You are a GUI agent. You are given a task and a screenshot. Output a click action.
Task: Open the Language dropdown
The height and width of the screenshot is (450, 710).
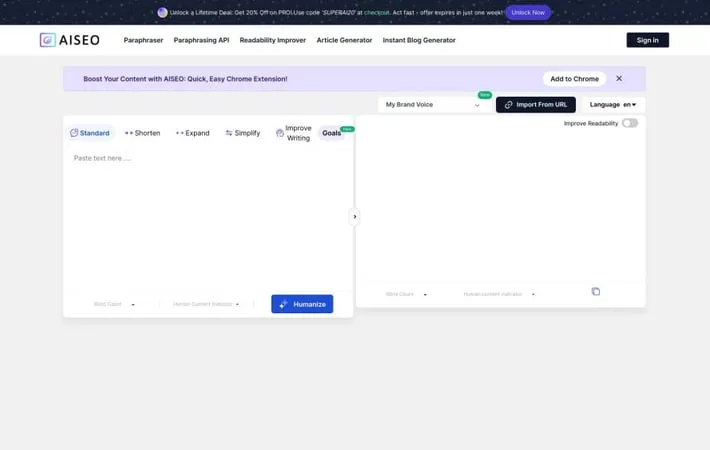coord(613,104)
